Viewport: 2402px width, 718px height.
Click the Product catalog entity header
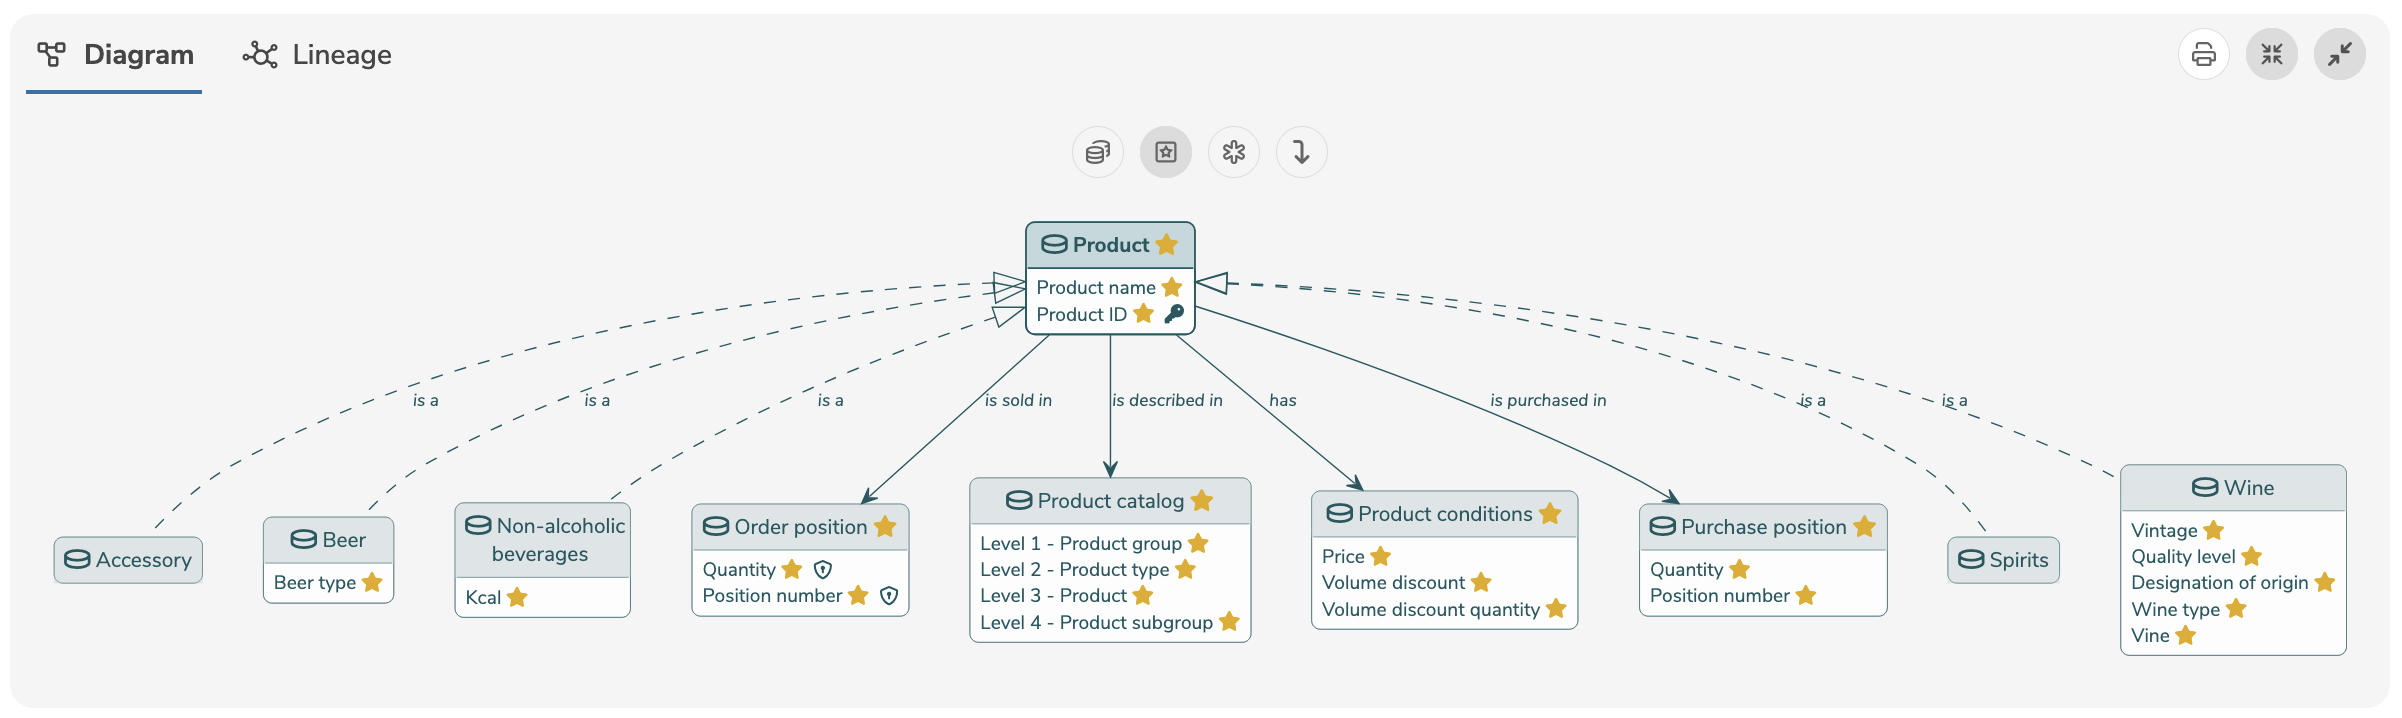[1109, 501]
